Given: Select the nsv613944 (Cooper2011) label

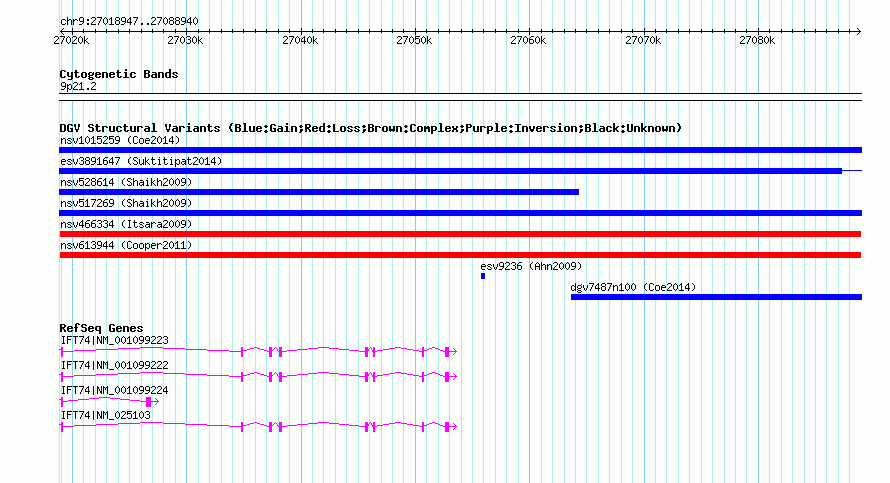Looking at the screenshot, I should pyautogui.click(x=126, y=245).
